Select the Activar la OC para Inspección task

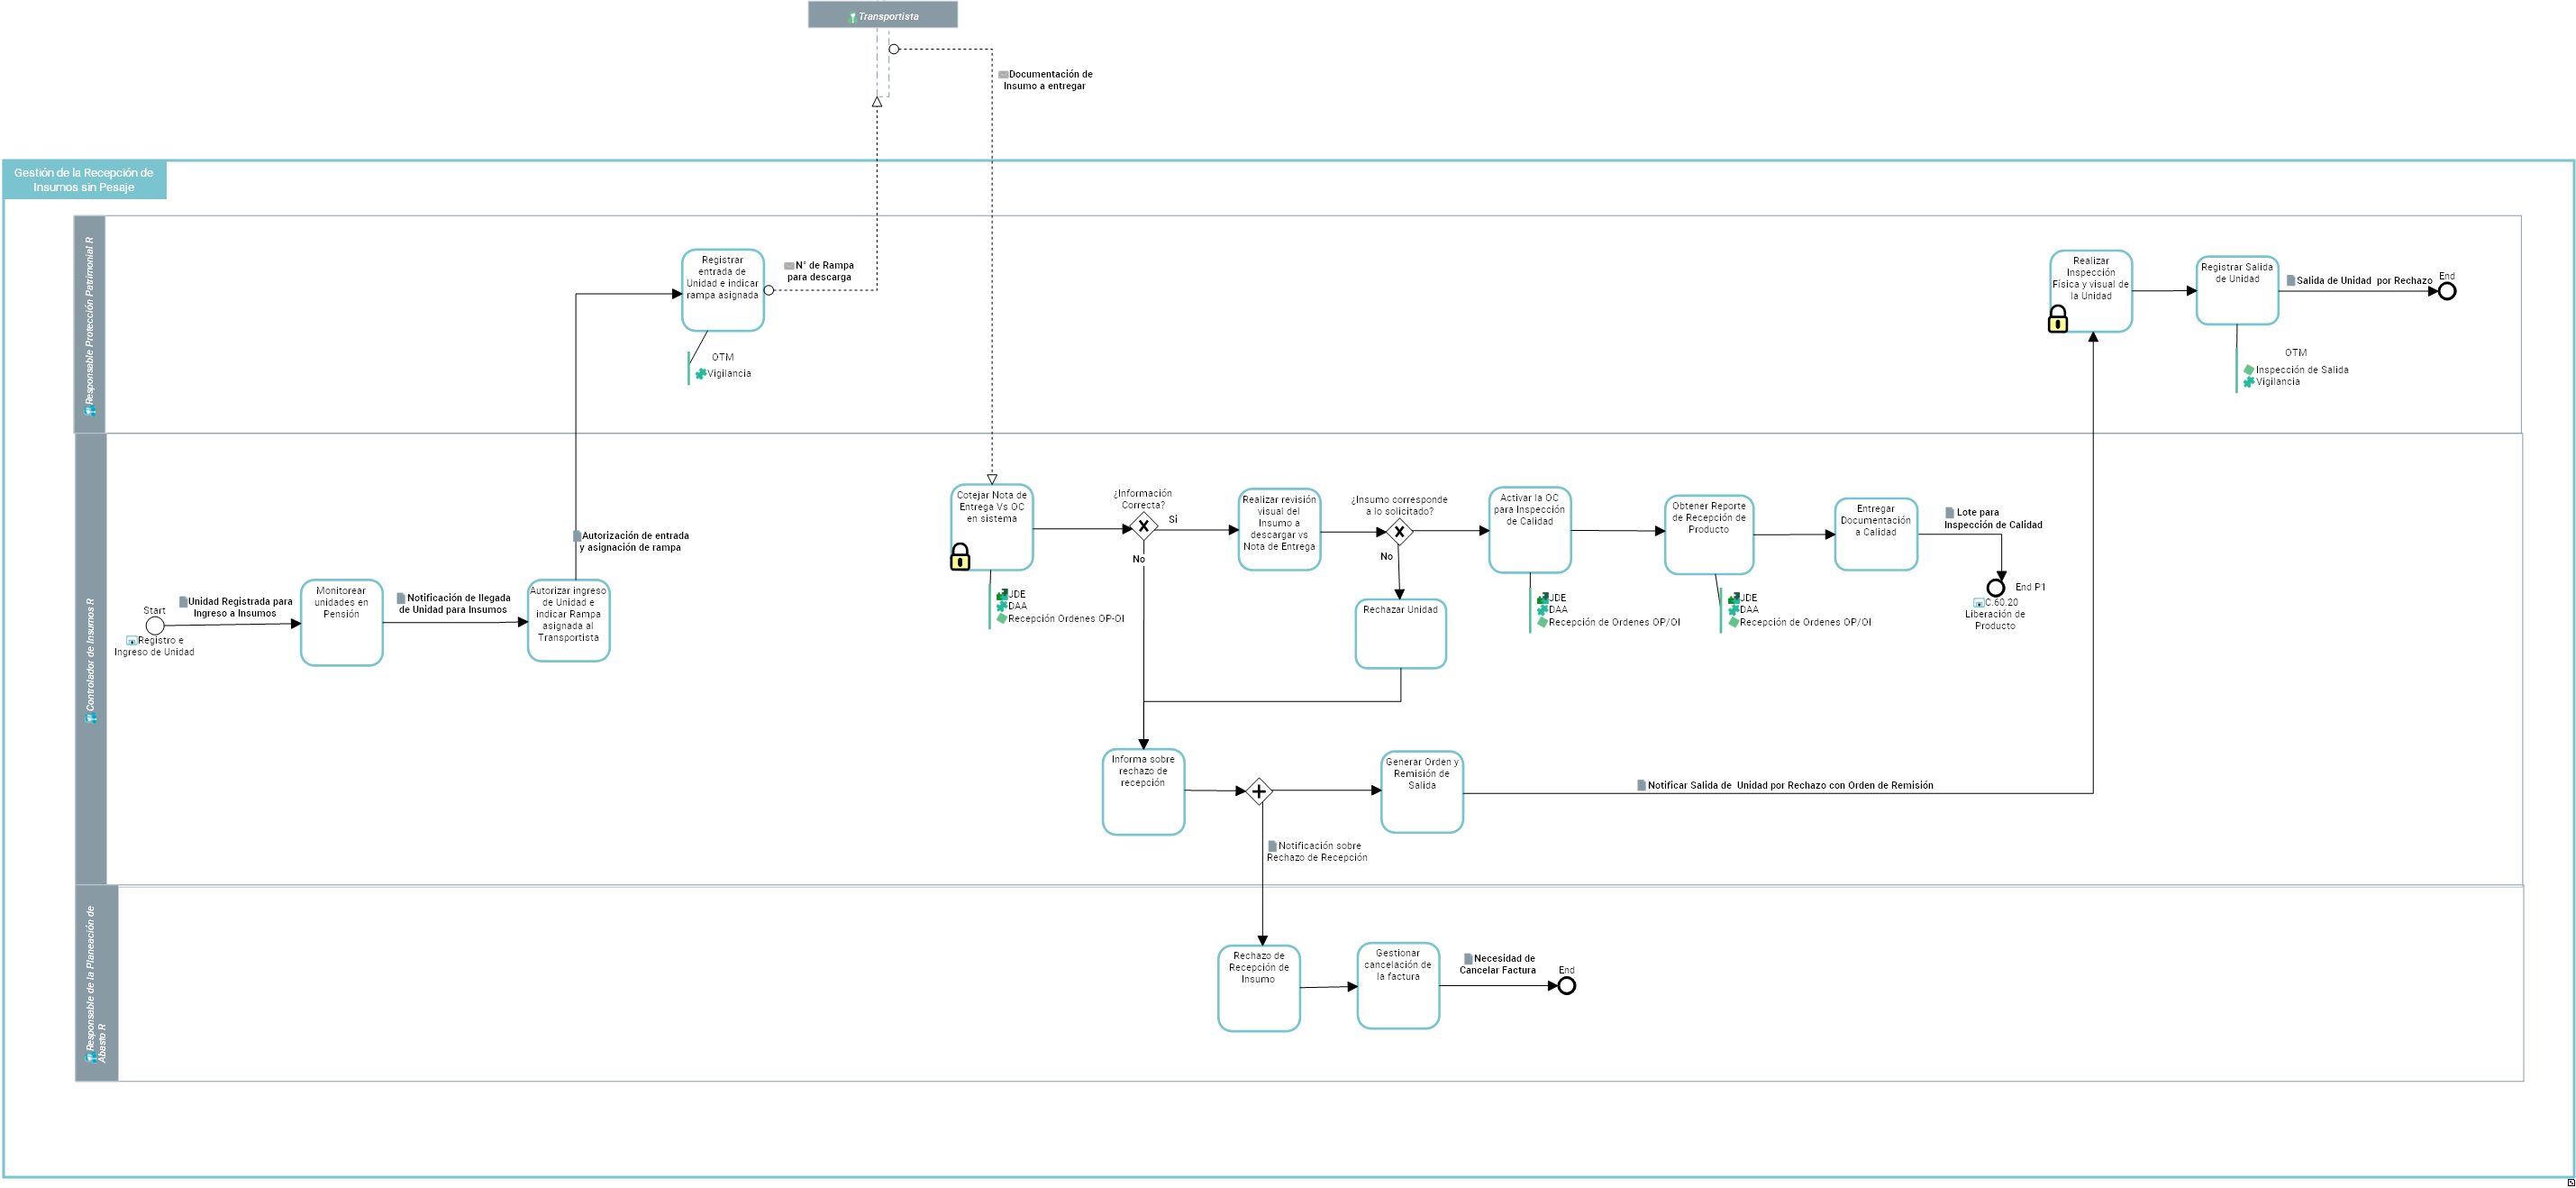[x=1530, y=530]
